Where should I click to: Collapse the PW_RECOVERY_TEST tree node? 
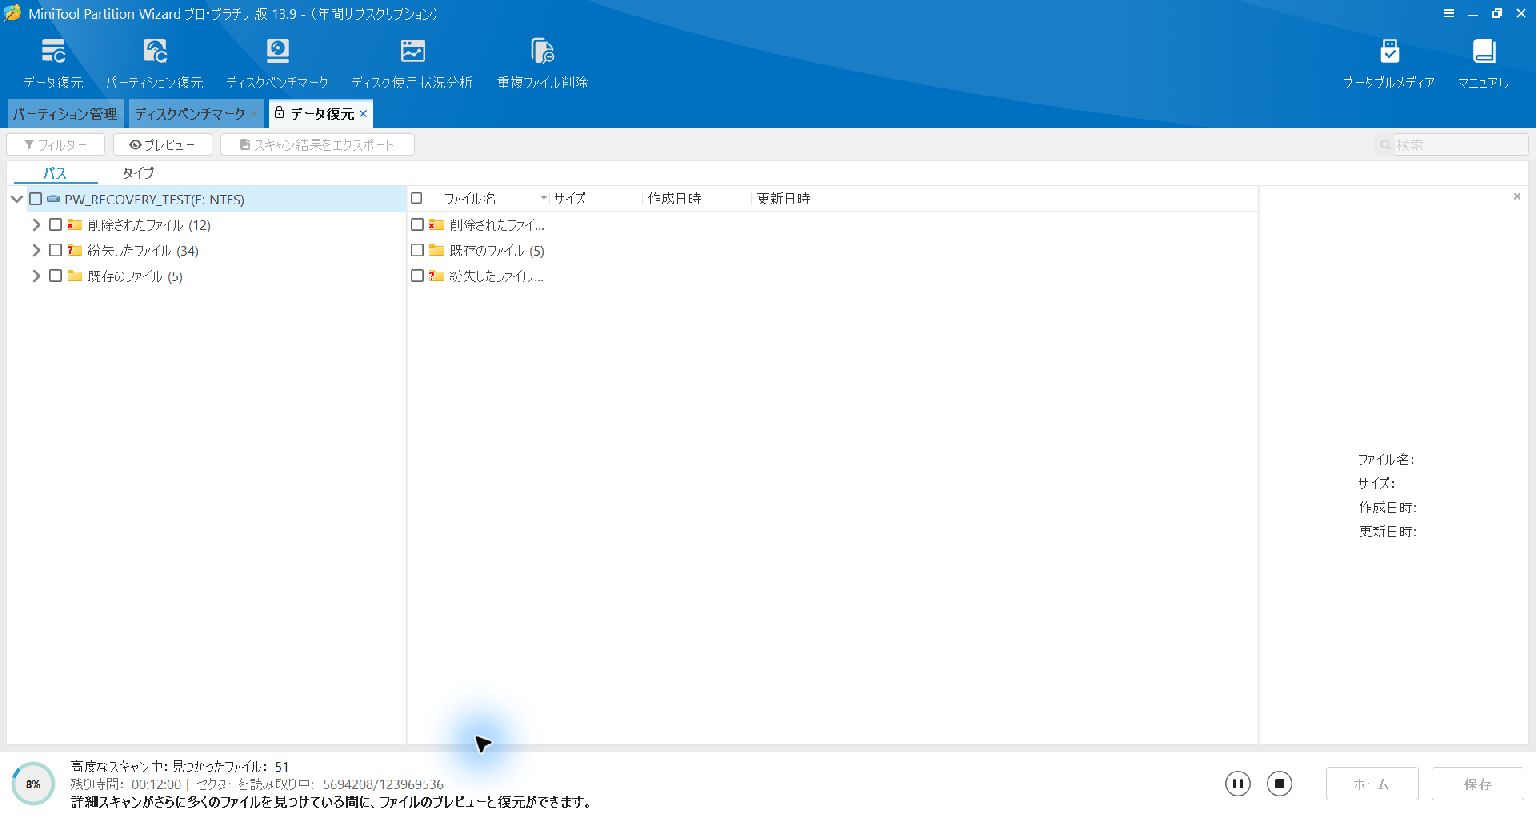pyautogui.click(x=17, y=199)
